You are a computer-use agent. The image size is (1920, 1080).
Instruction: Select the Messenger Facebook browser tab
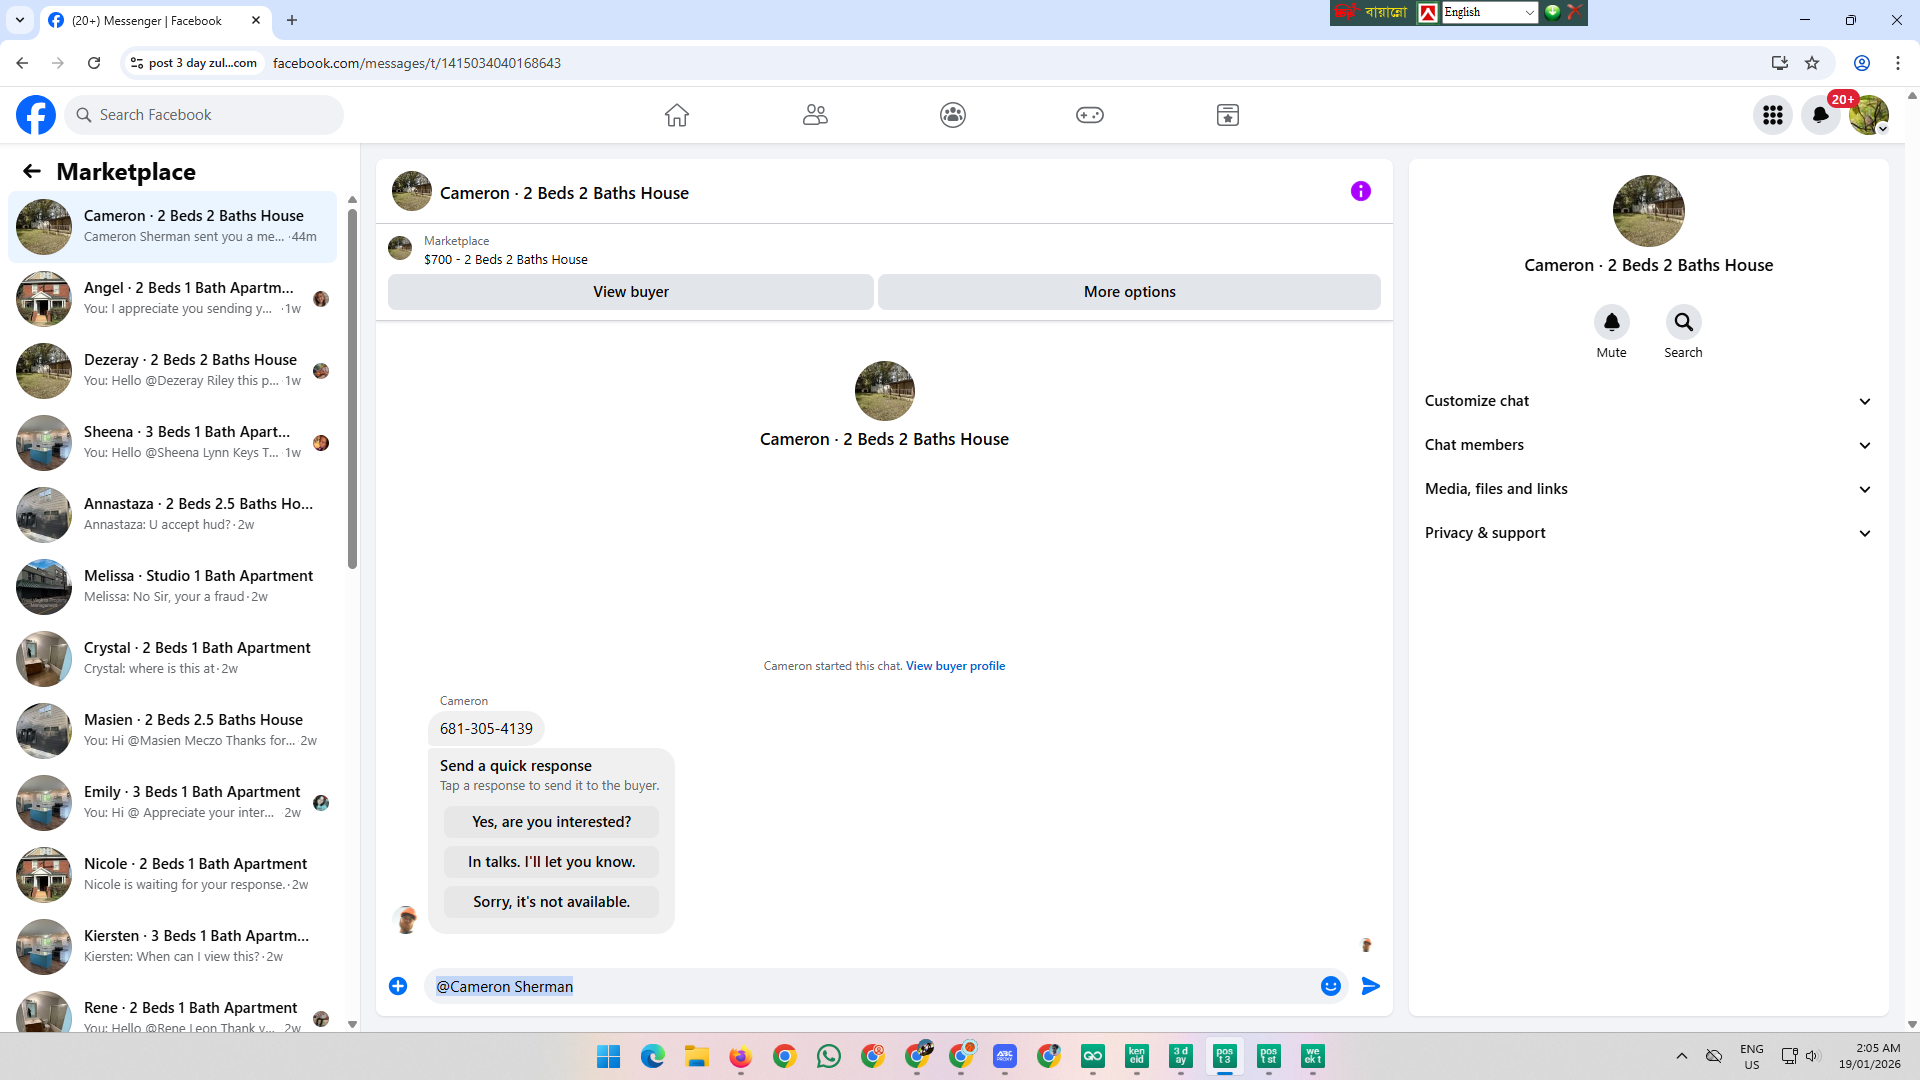click(x=155, y=20)
